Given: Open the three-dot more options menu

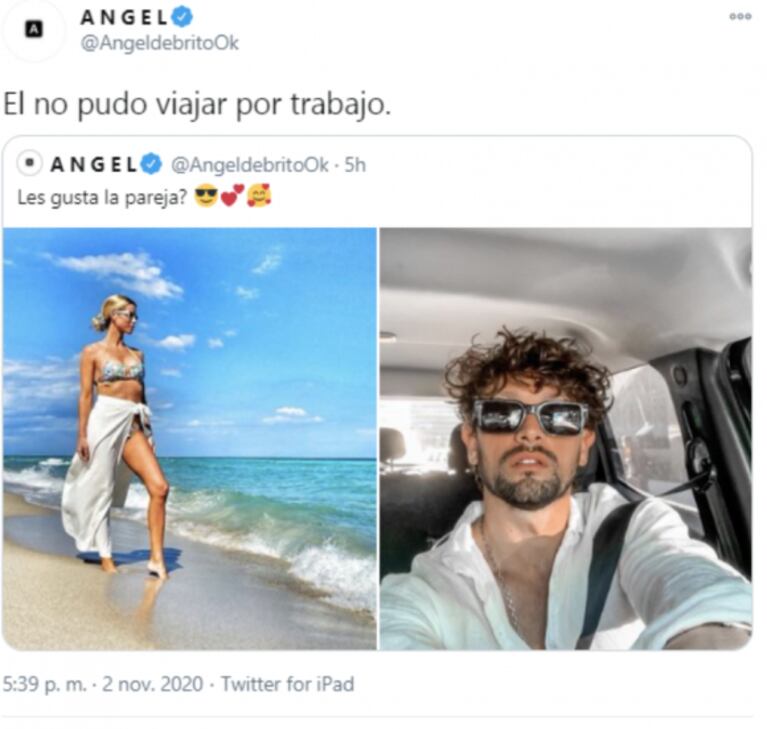Looking at the screenshot, I should tap(740, 16).
